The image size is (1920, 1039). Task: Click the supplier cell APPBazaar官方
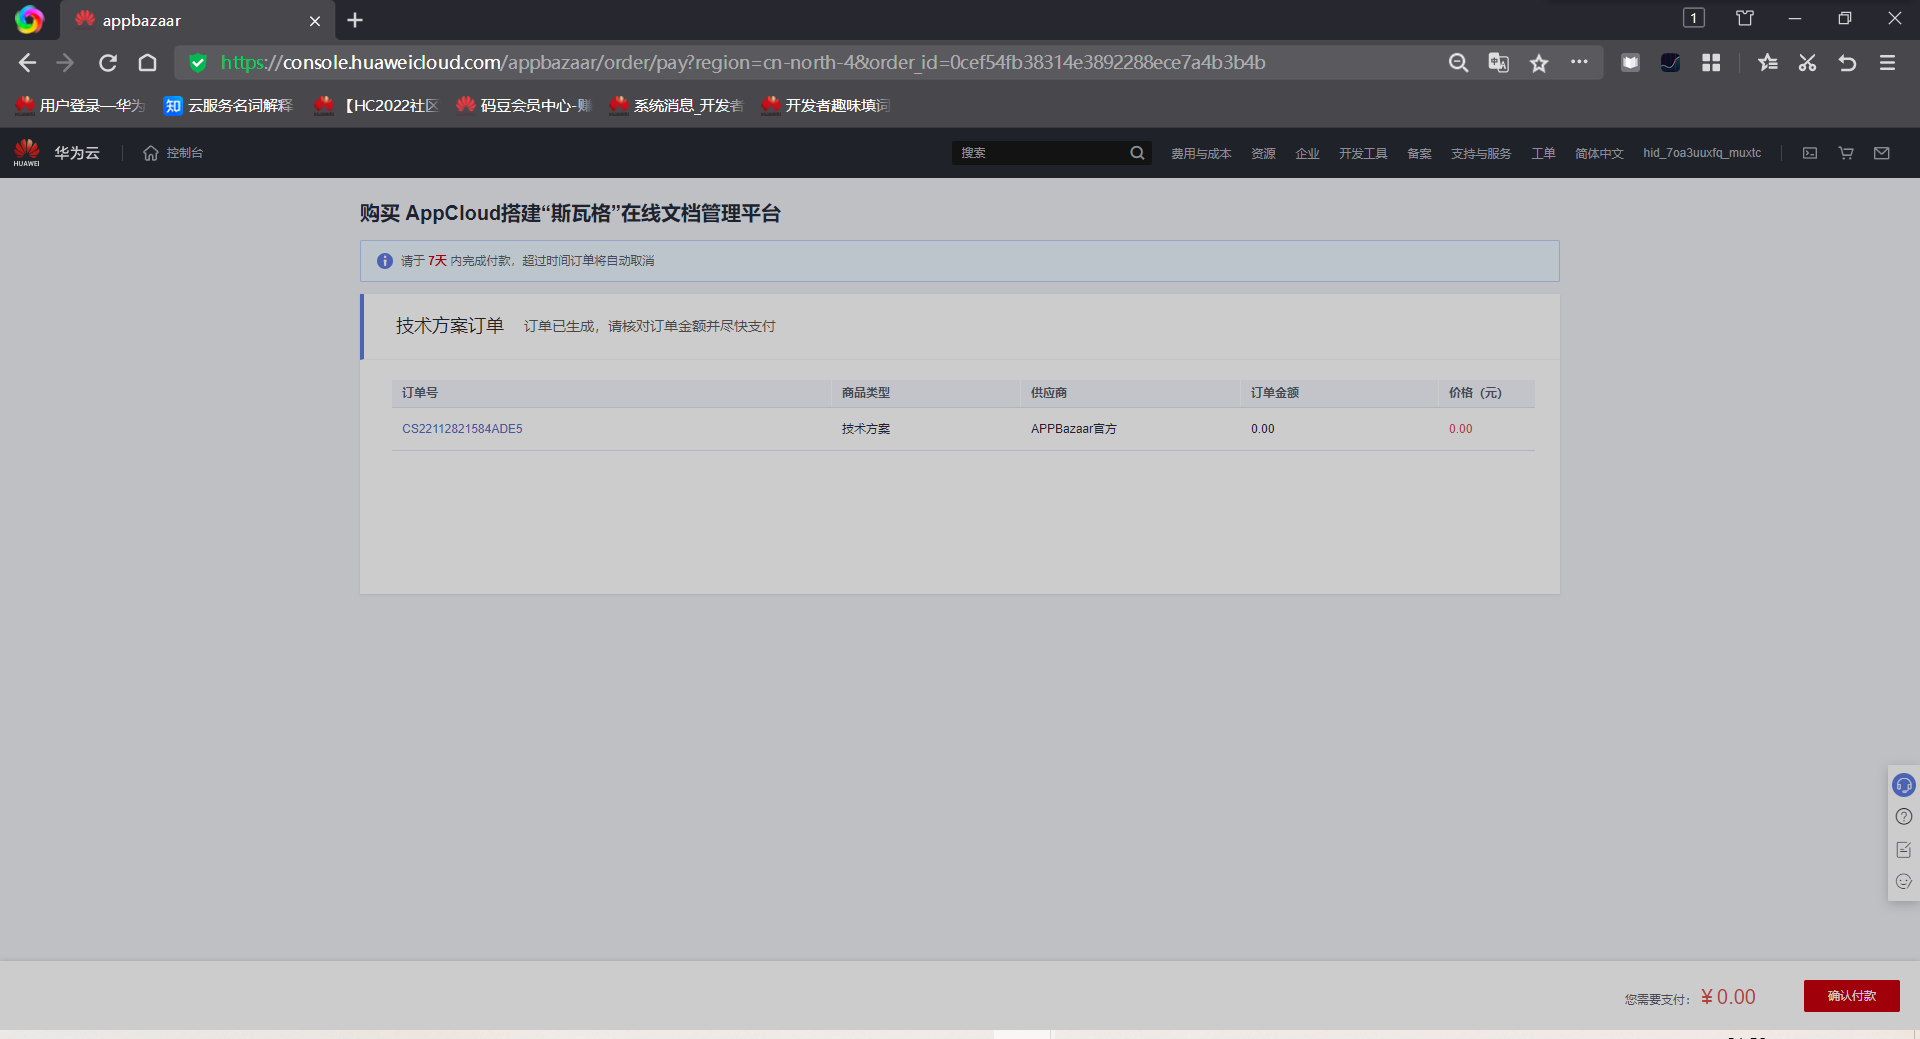click(1074, 429)
